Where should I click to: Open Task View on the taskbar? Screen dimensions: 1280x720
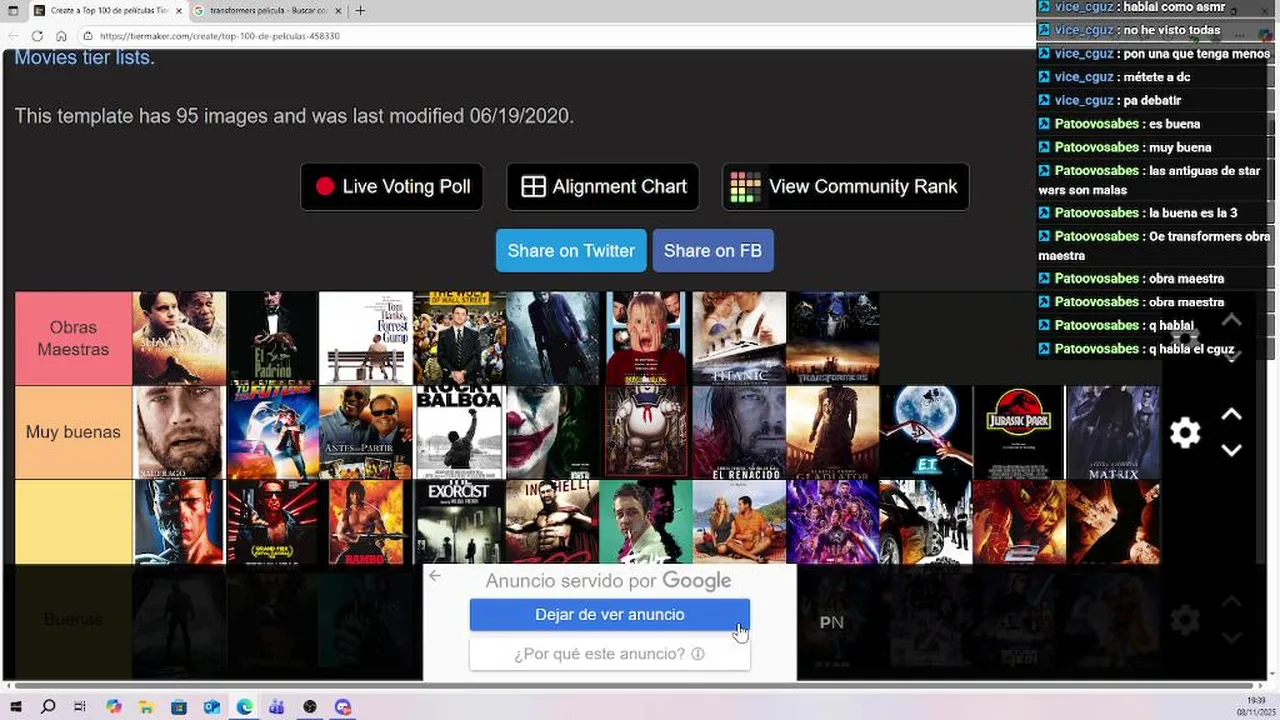[80, 707]
